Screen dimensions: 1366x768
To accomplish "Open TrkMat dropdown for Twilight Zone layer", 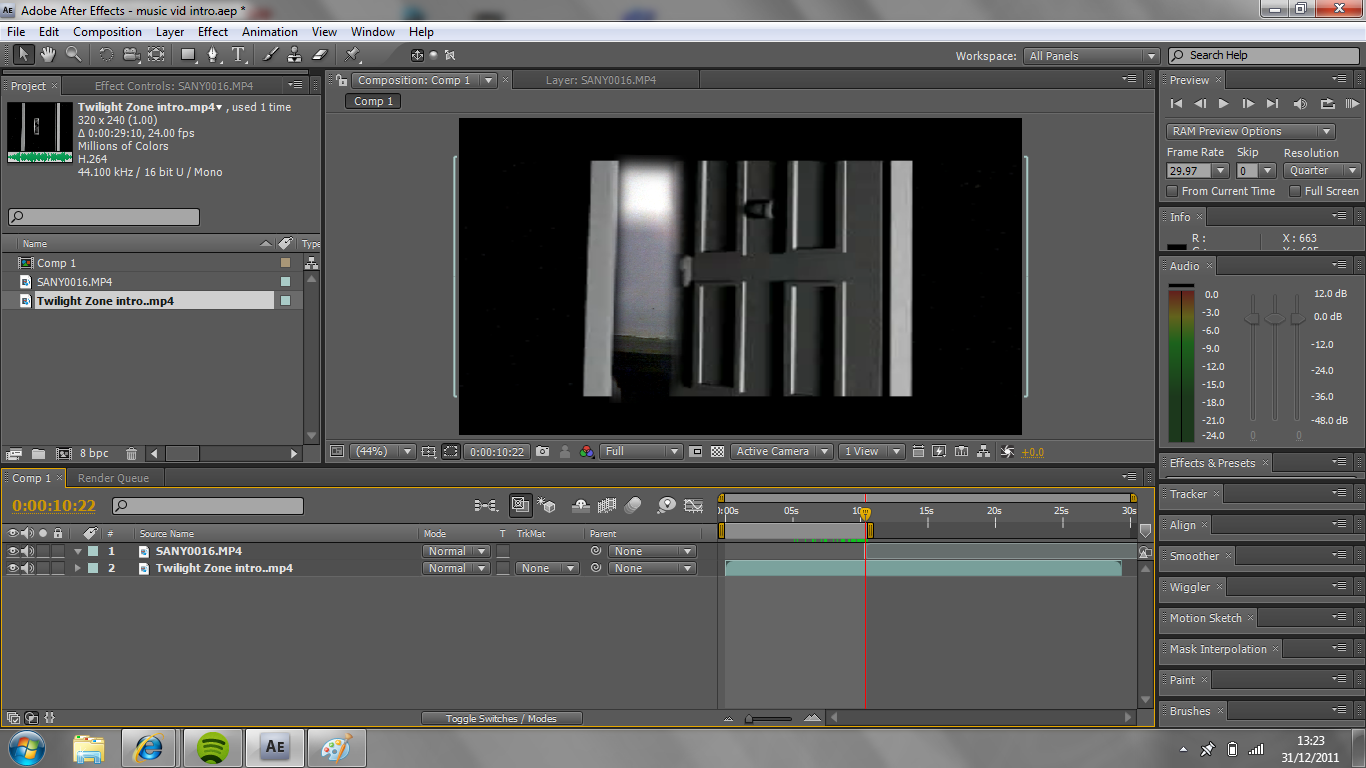I will (x=547, y=568).
